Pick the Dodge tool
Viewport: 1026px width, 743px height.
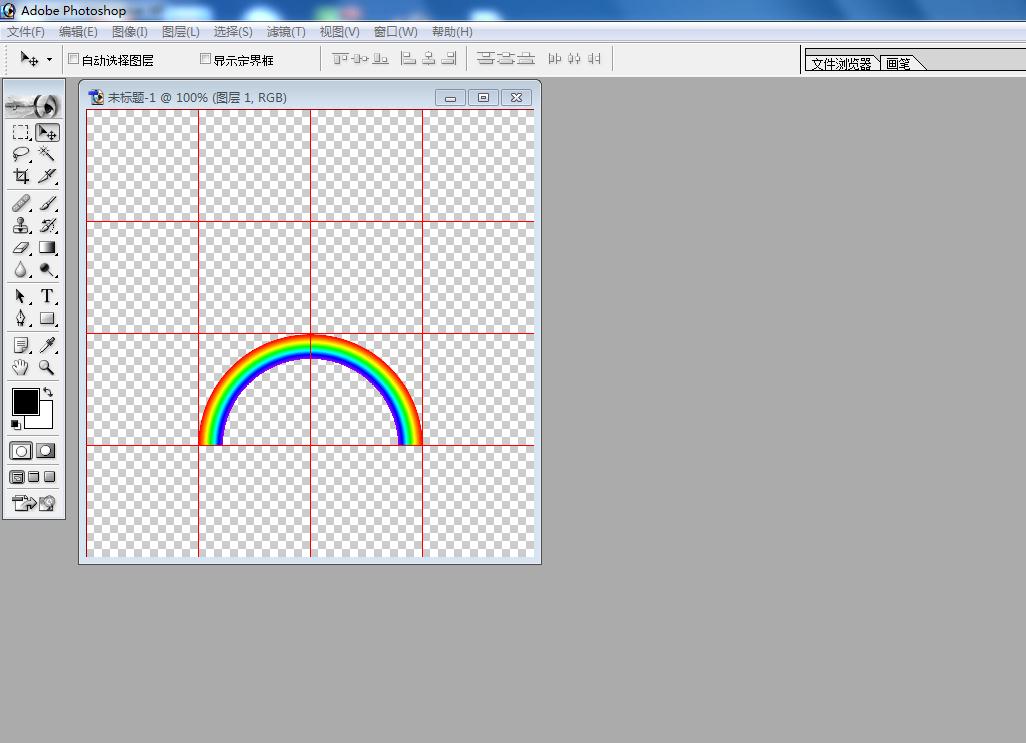[47, 269]
